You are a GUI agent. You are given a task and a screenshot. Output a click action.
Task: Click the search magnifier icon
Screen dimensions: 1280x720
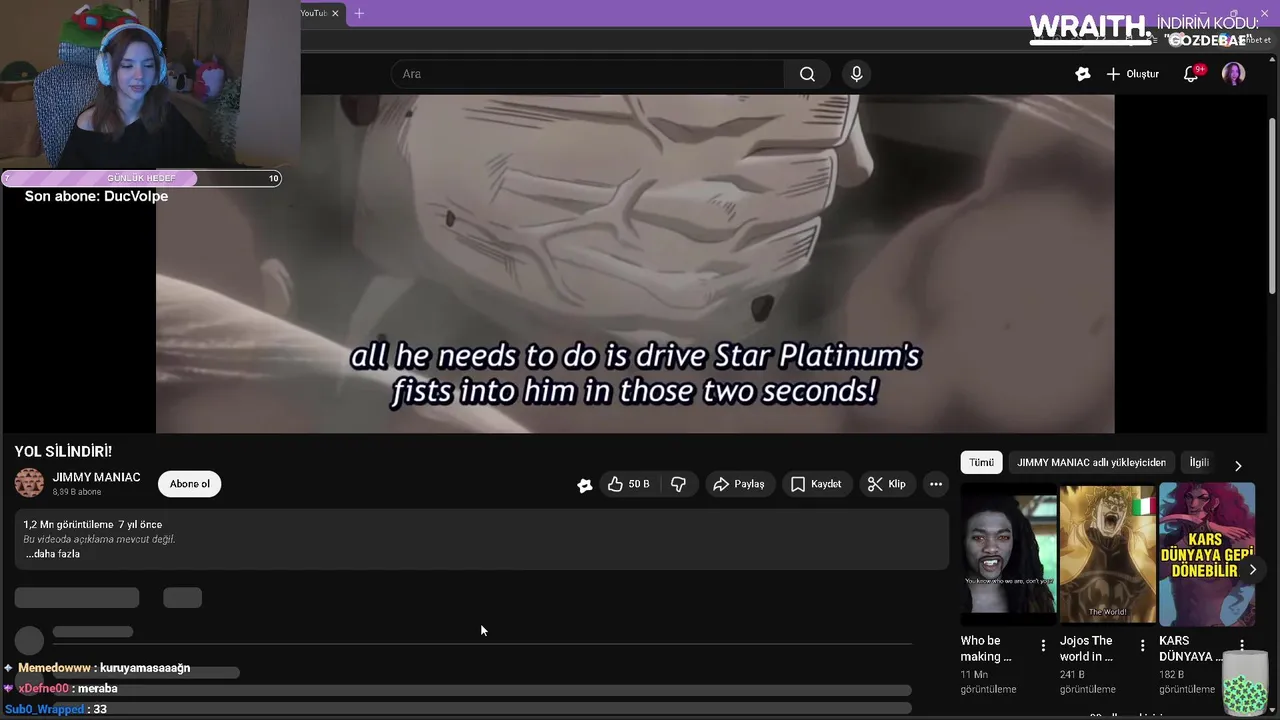tap(807, 74)
